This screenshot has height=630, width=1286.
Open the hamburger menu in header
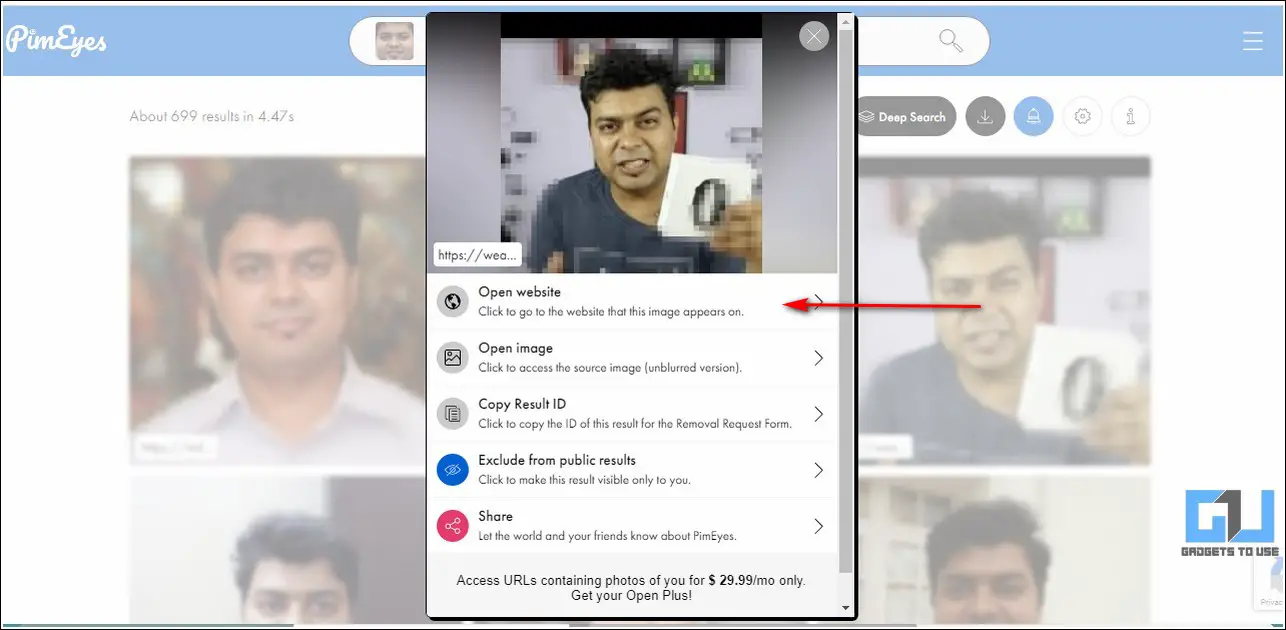click(1252, 40)
